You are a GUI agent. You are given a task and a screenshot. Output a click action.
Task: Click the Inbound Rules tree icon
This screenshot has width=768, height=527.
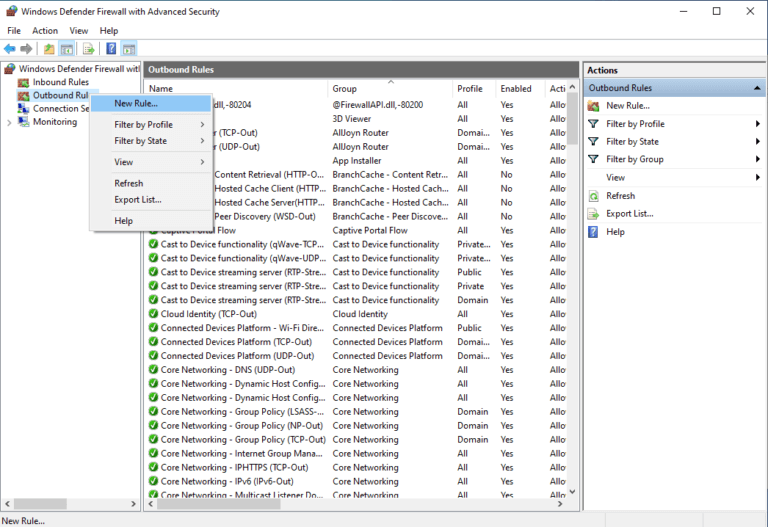pos(24,82)
